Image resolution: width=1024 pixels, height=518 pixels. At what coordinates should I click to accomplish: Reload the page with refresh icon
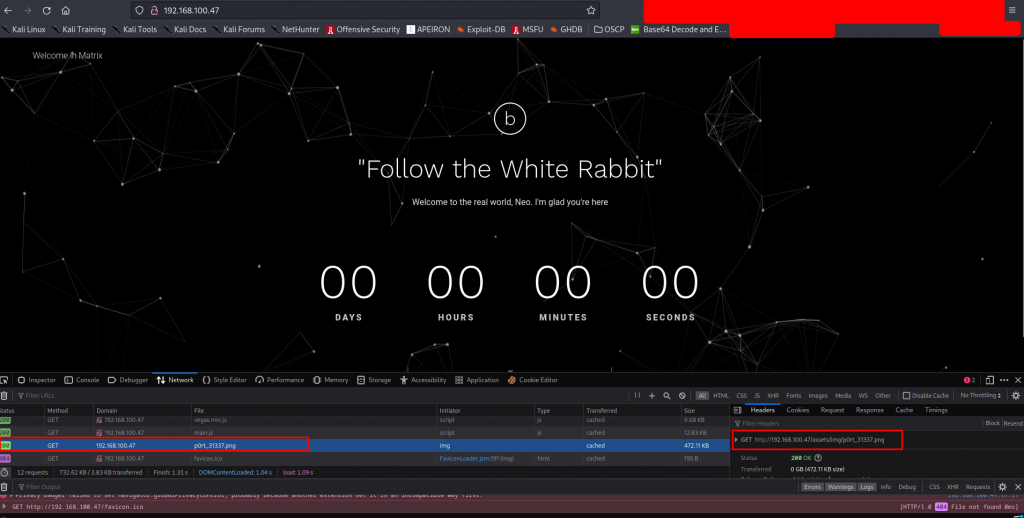[x=46, y=10]
